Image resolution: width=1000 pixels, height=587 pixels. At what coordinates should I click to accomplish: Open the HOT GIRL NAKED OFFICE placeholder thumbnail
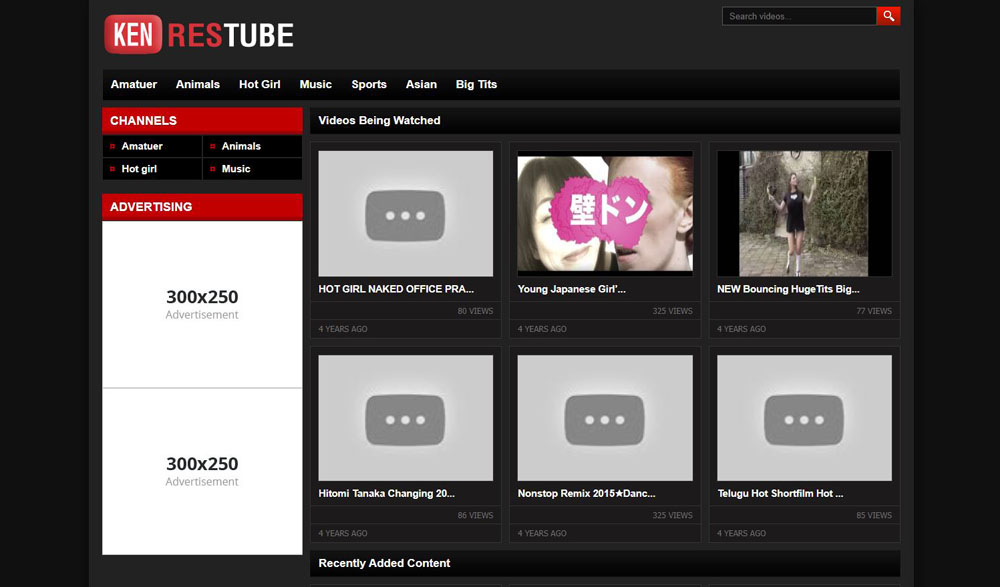pos(406,214)
